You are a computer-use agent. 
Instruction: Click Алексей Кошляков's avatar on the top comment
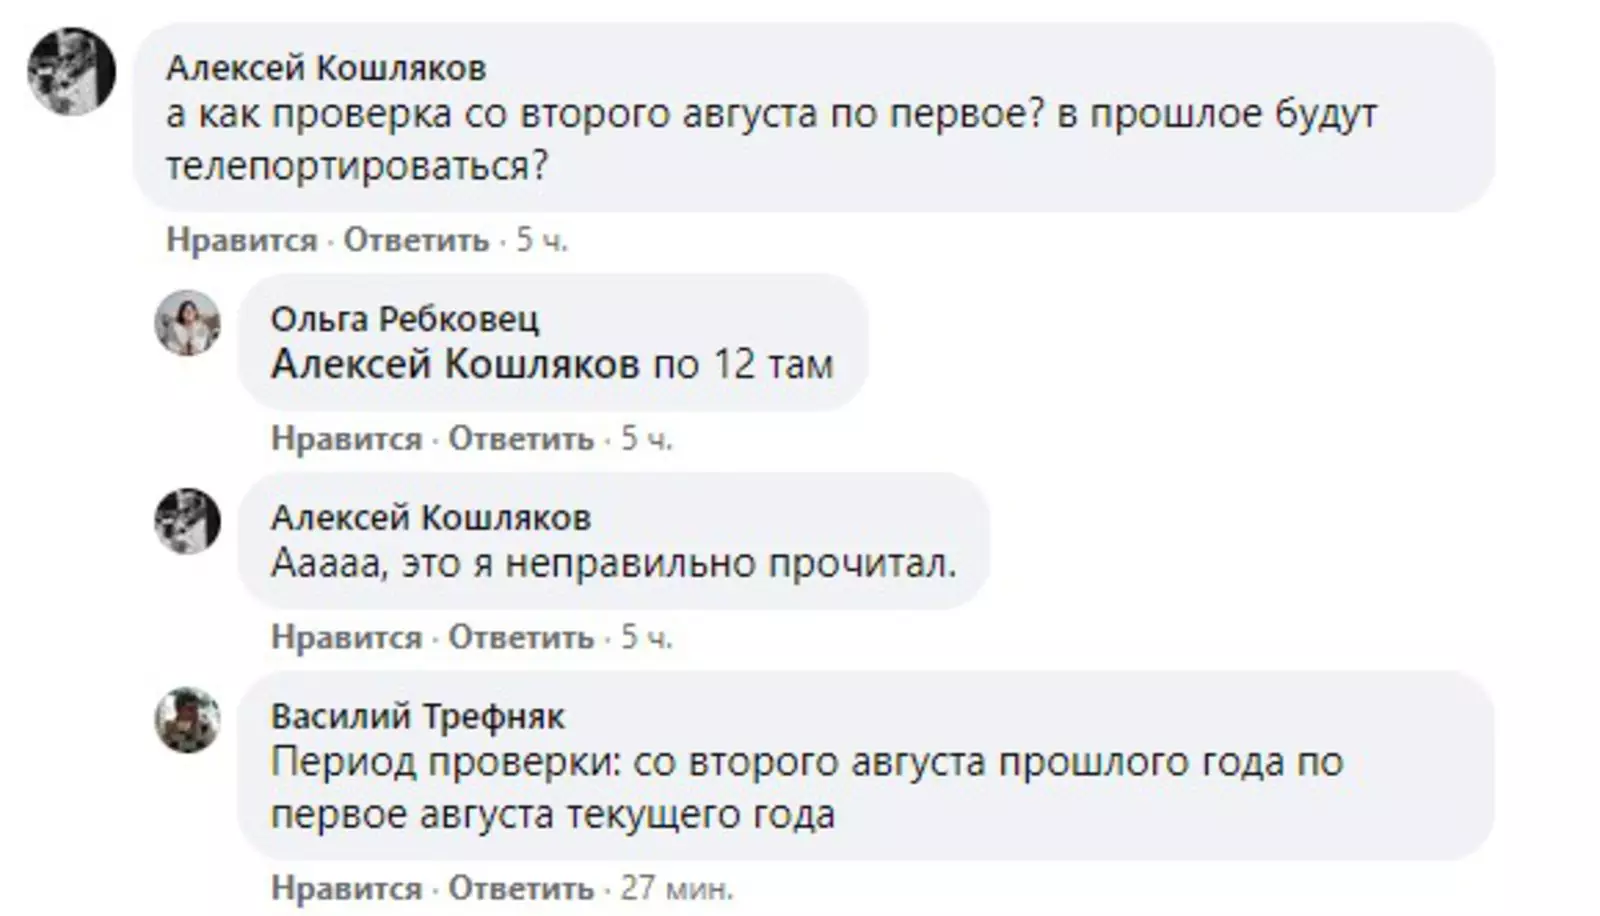[x=71, y=71]
